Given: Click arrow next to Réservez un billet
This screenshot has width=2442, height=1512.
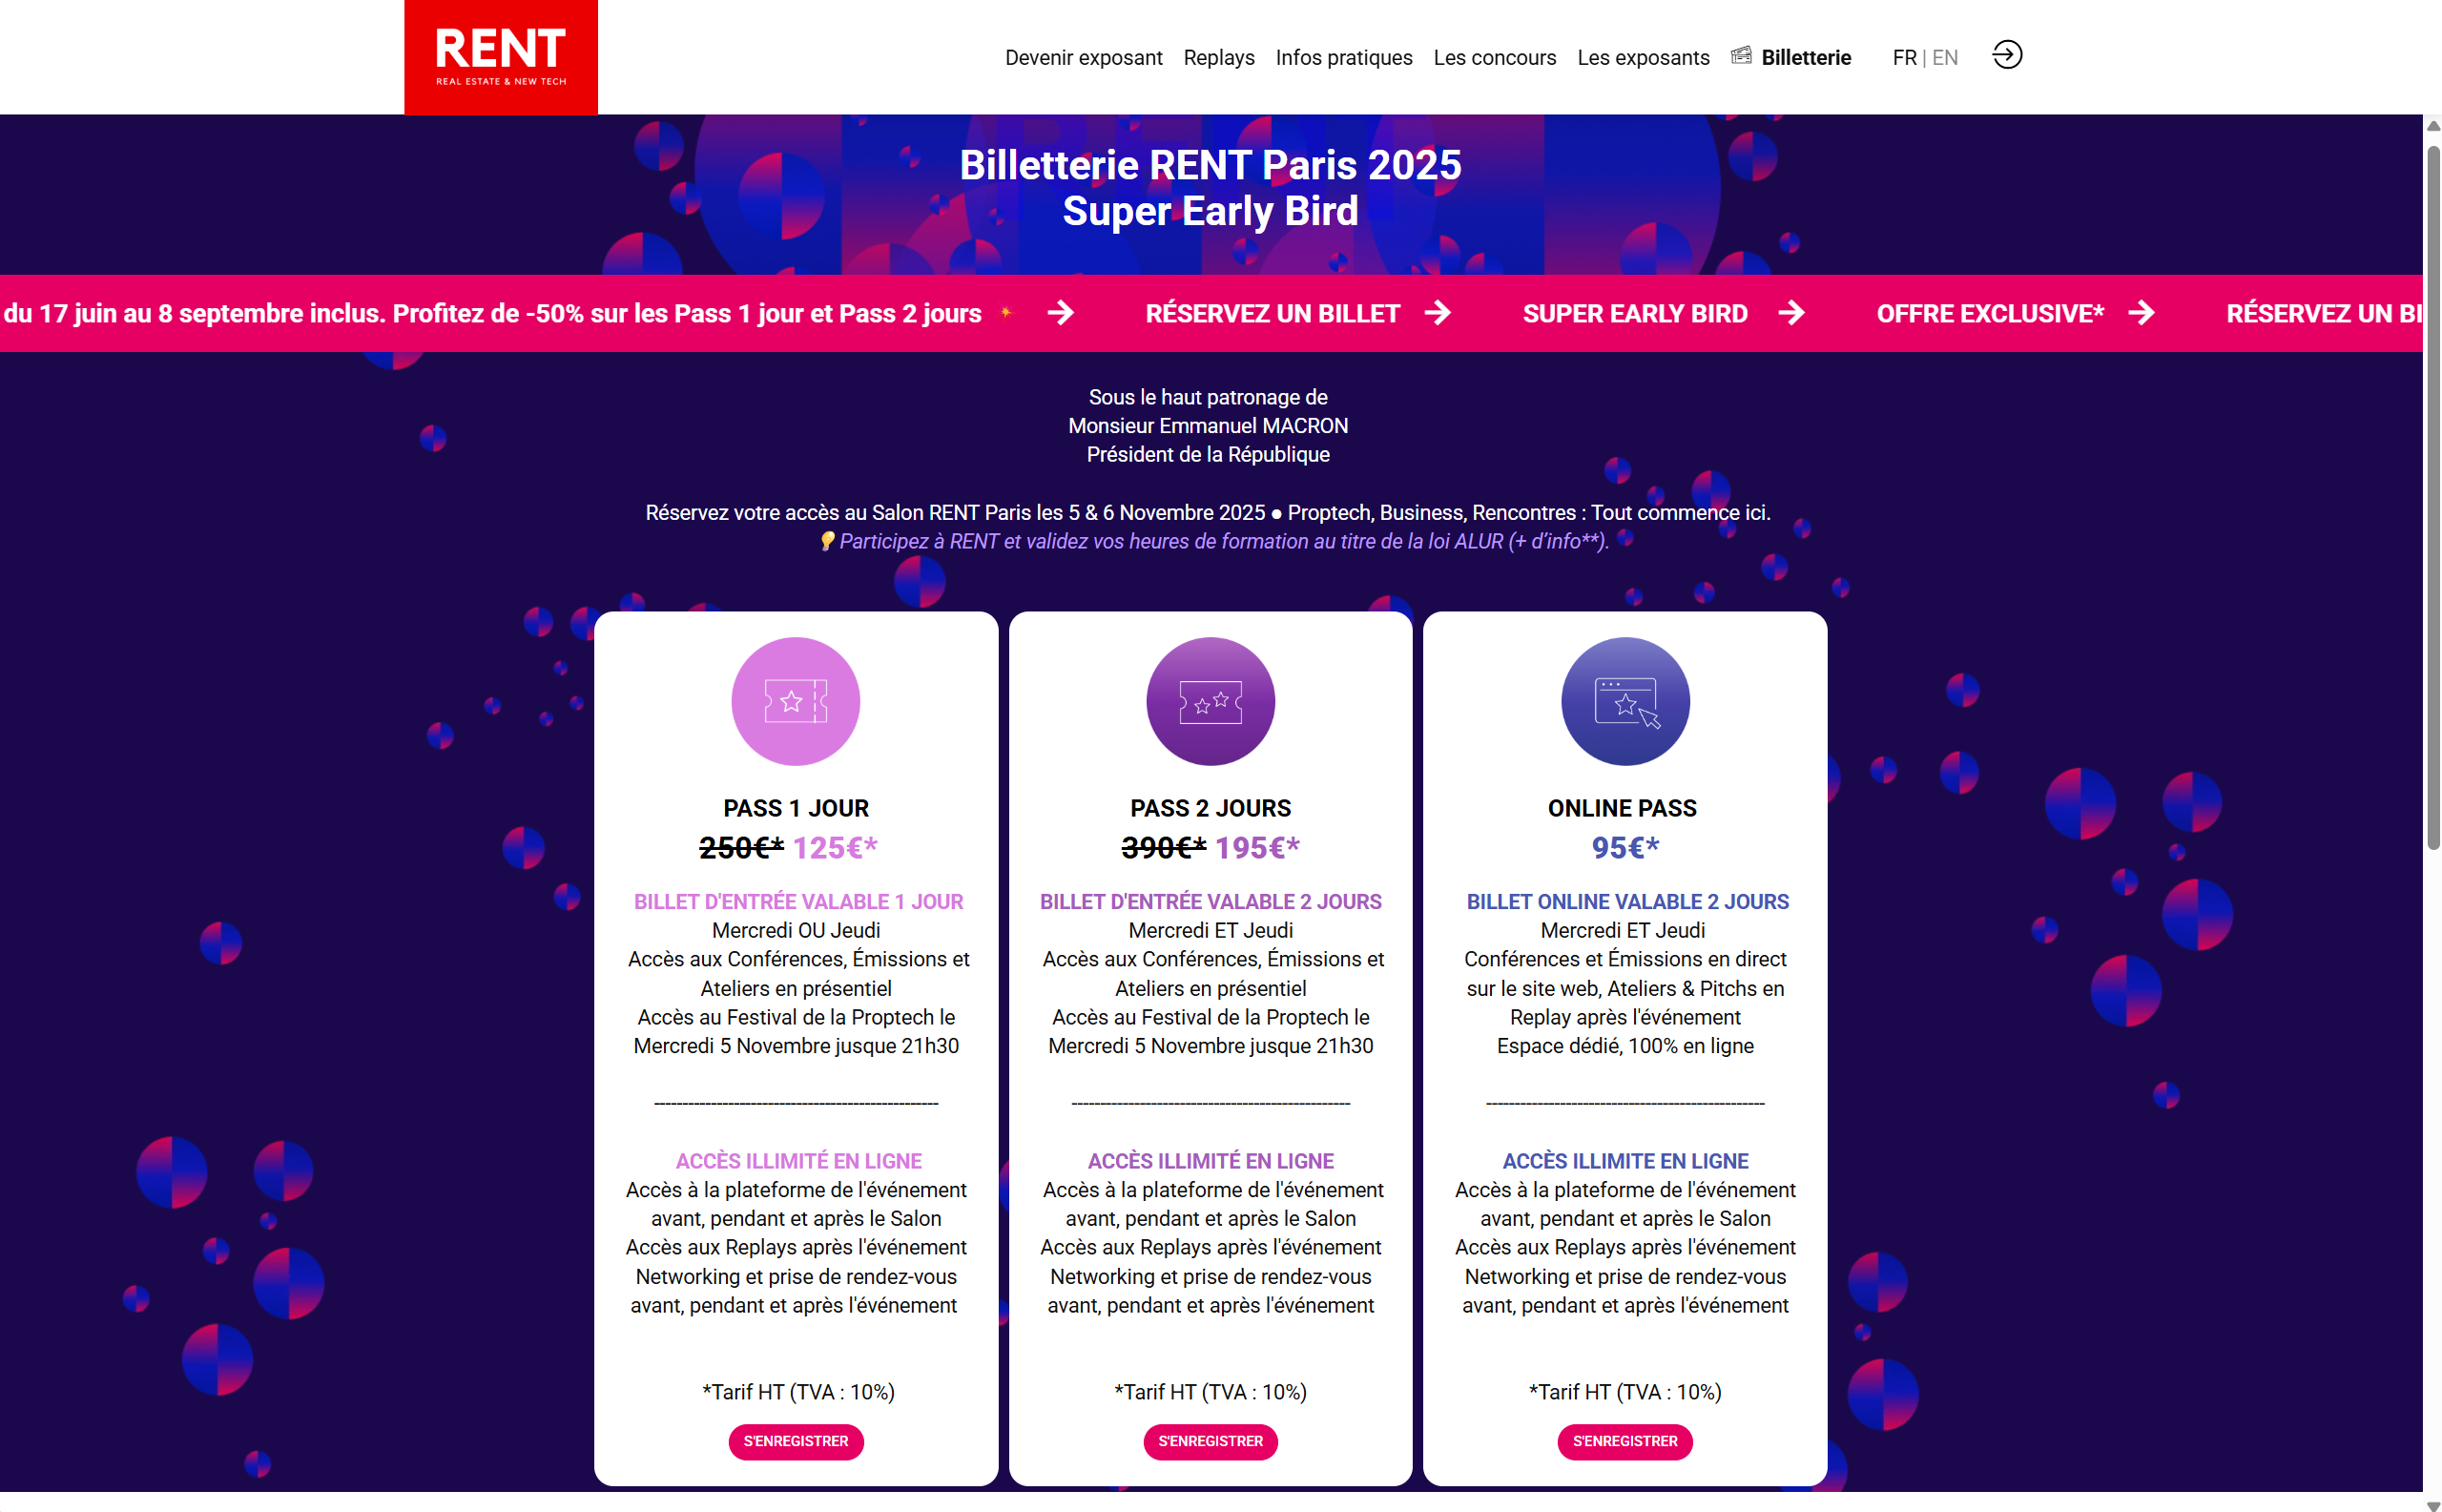Looking at the screenshot, I should 1438,313.
